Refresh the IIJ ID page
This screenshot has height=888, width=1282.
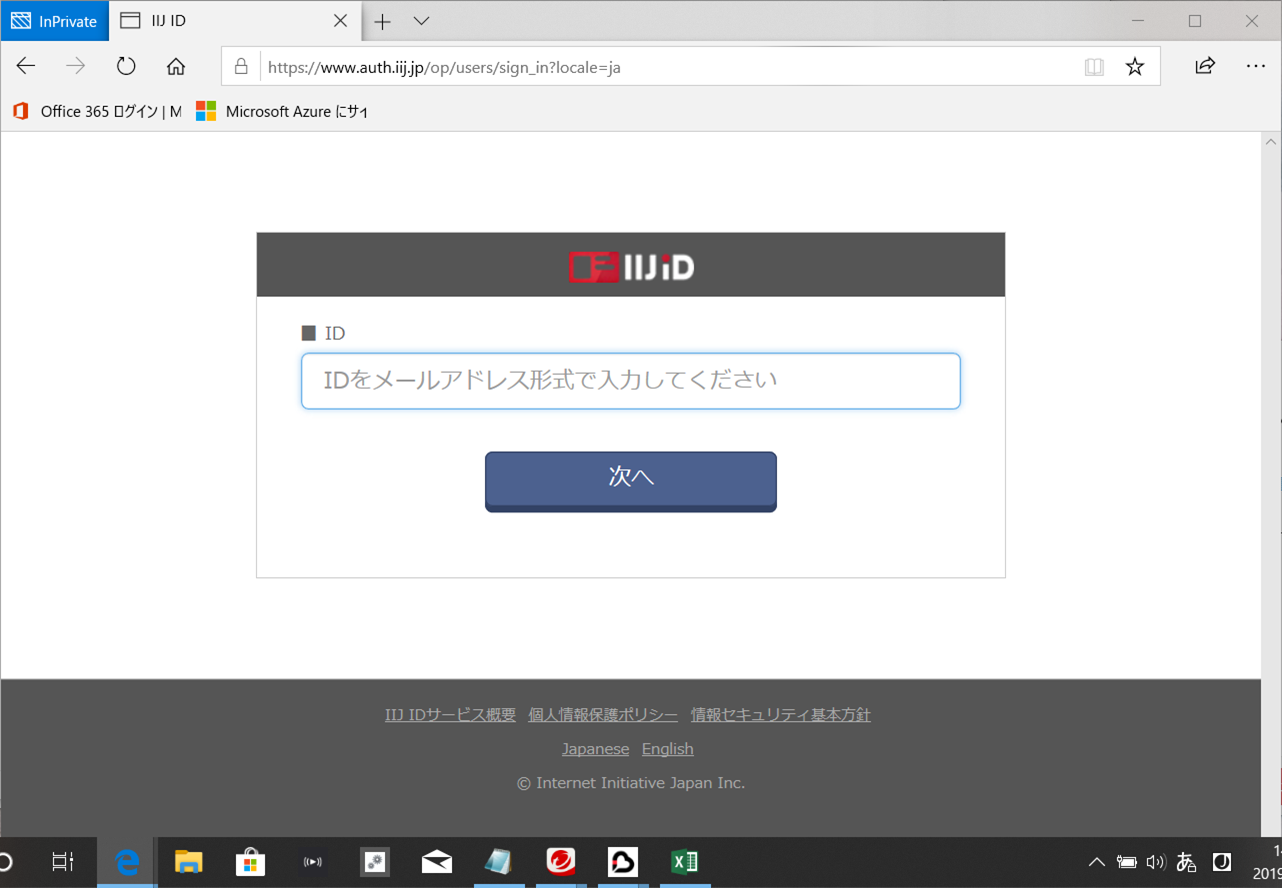pos(126,67)
